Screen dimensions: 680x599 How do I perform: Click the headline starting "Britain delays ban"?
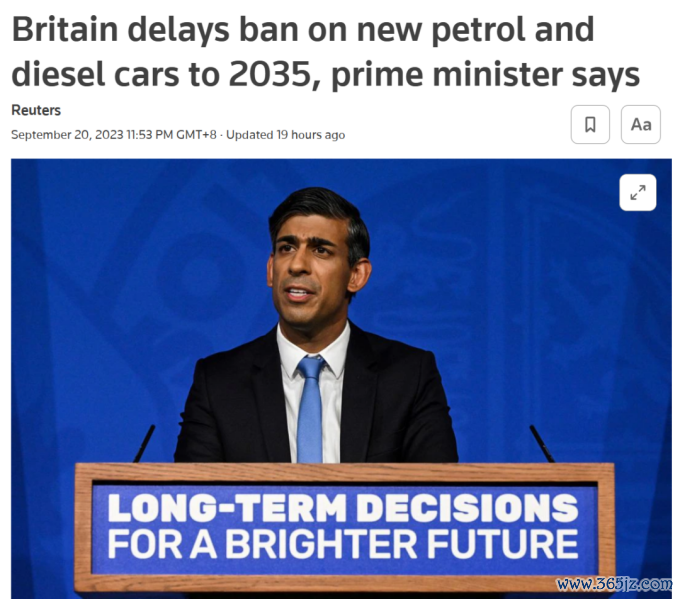click(325, 52)
